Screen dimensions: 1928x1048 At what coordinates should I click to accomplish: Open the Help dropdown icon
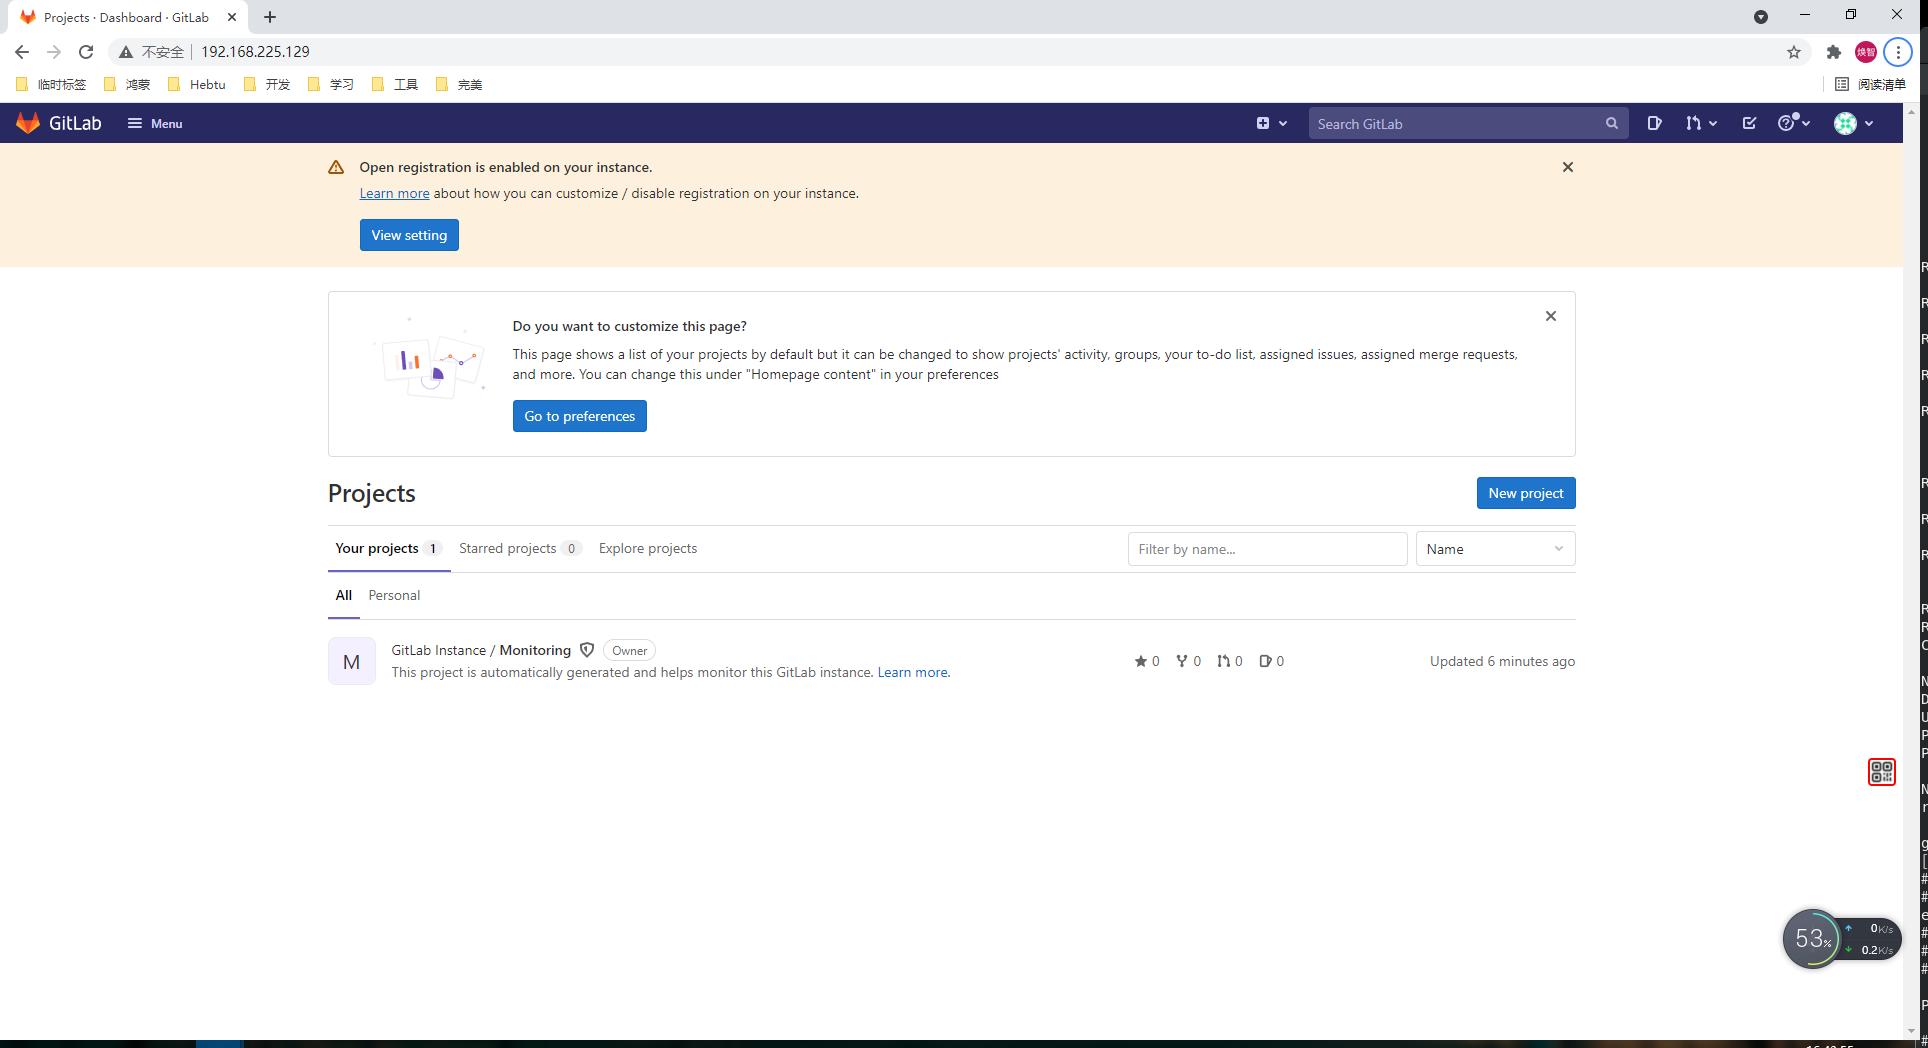[1794, 123]
